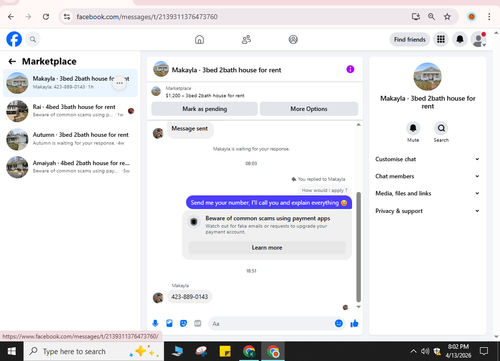Click Mark as pending button

[204, 109]
